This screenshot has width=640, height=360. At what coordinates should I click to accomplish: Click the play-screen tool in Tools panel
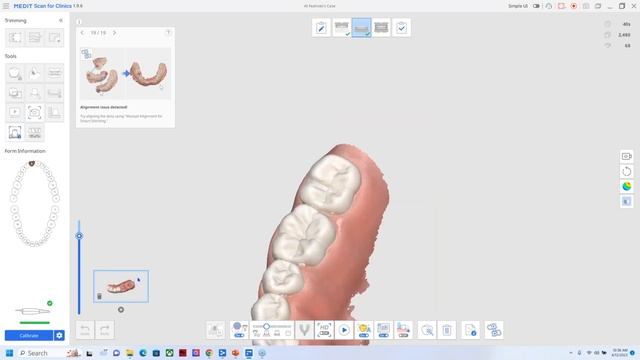15,112
